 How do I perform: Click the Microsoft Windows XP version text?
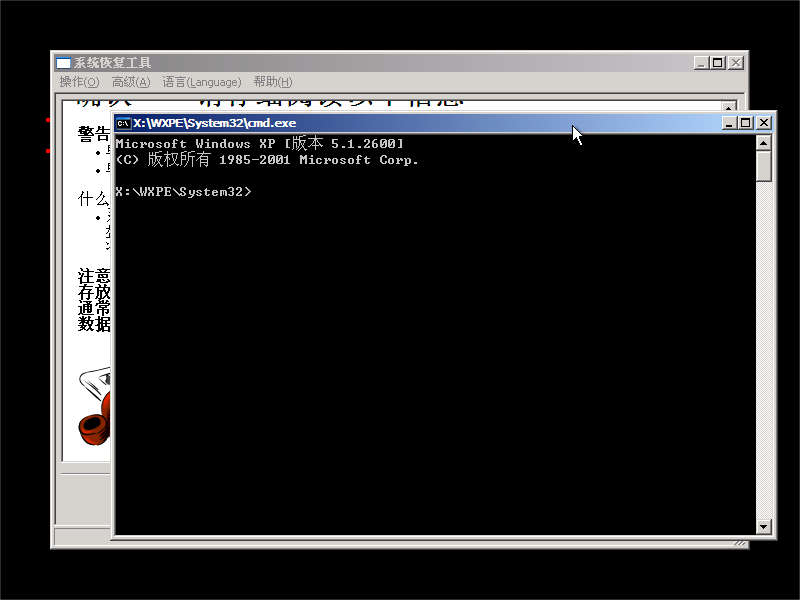(259, 143)
